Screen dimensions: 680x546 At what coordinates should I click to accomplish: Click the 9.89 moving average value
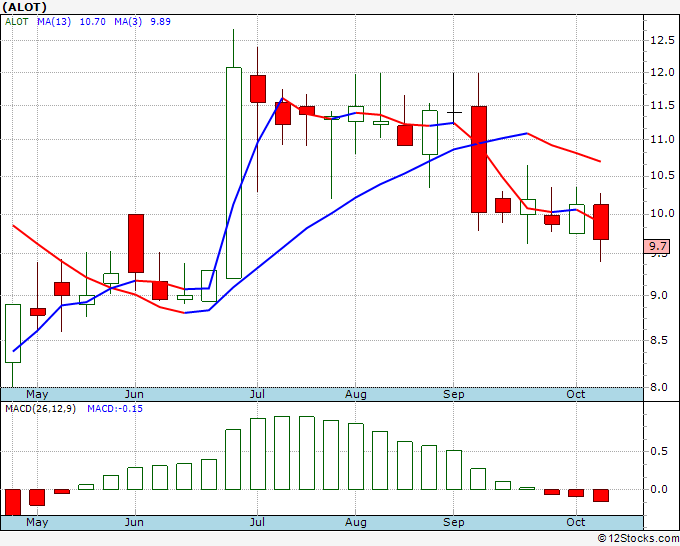coord(160,22)
